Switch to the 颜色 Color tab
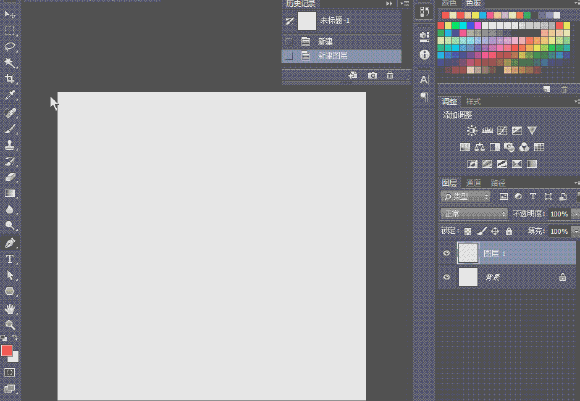This screenshot has height=401, width=580. click(449, 3)
